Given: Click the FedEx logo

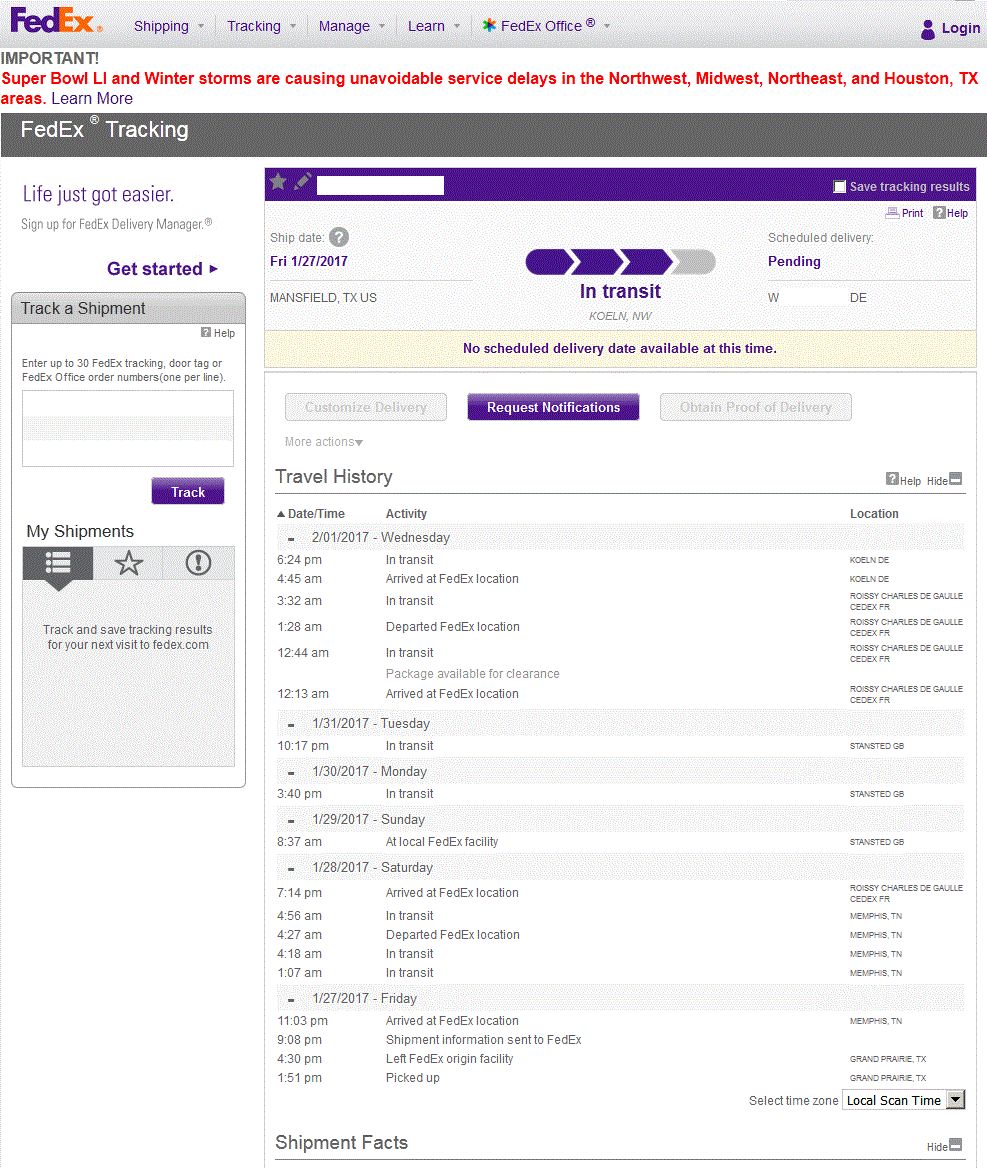Looking at the screenshot, I should point(56,22).
